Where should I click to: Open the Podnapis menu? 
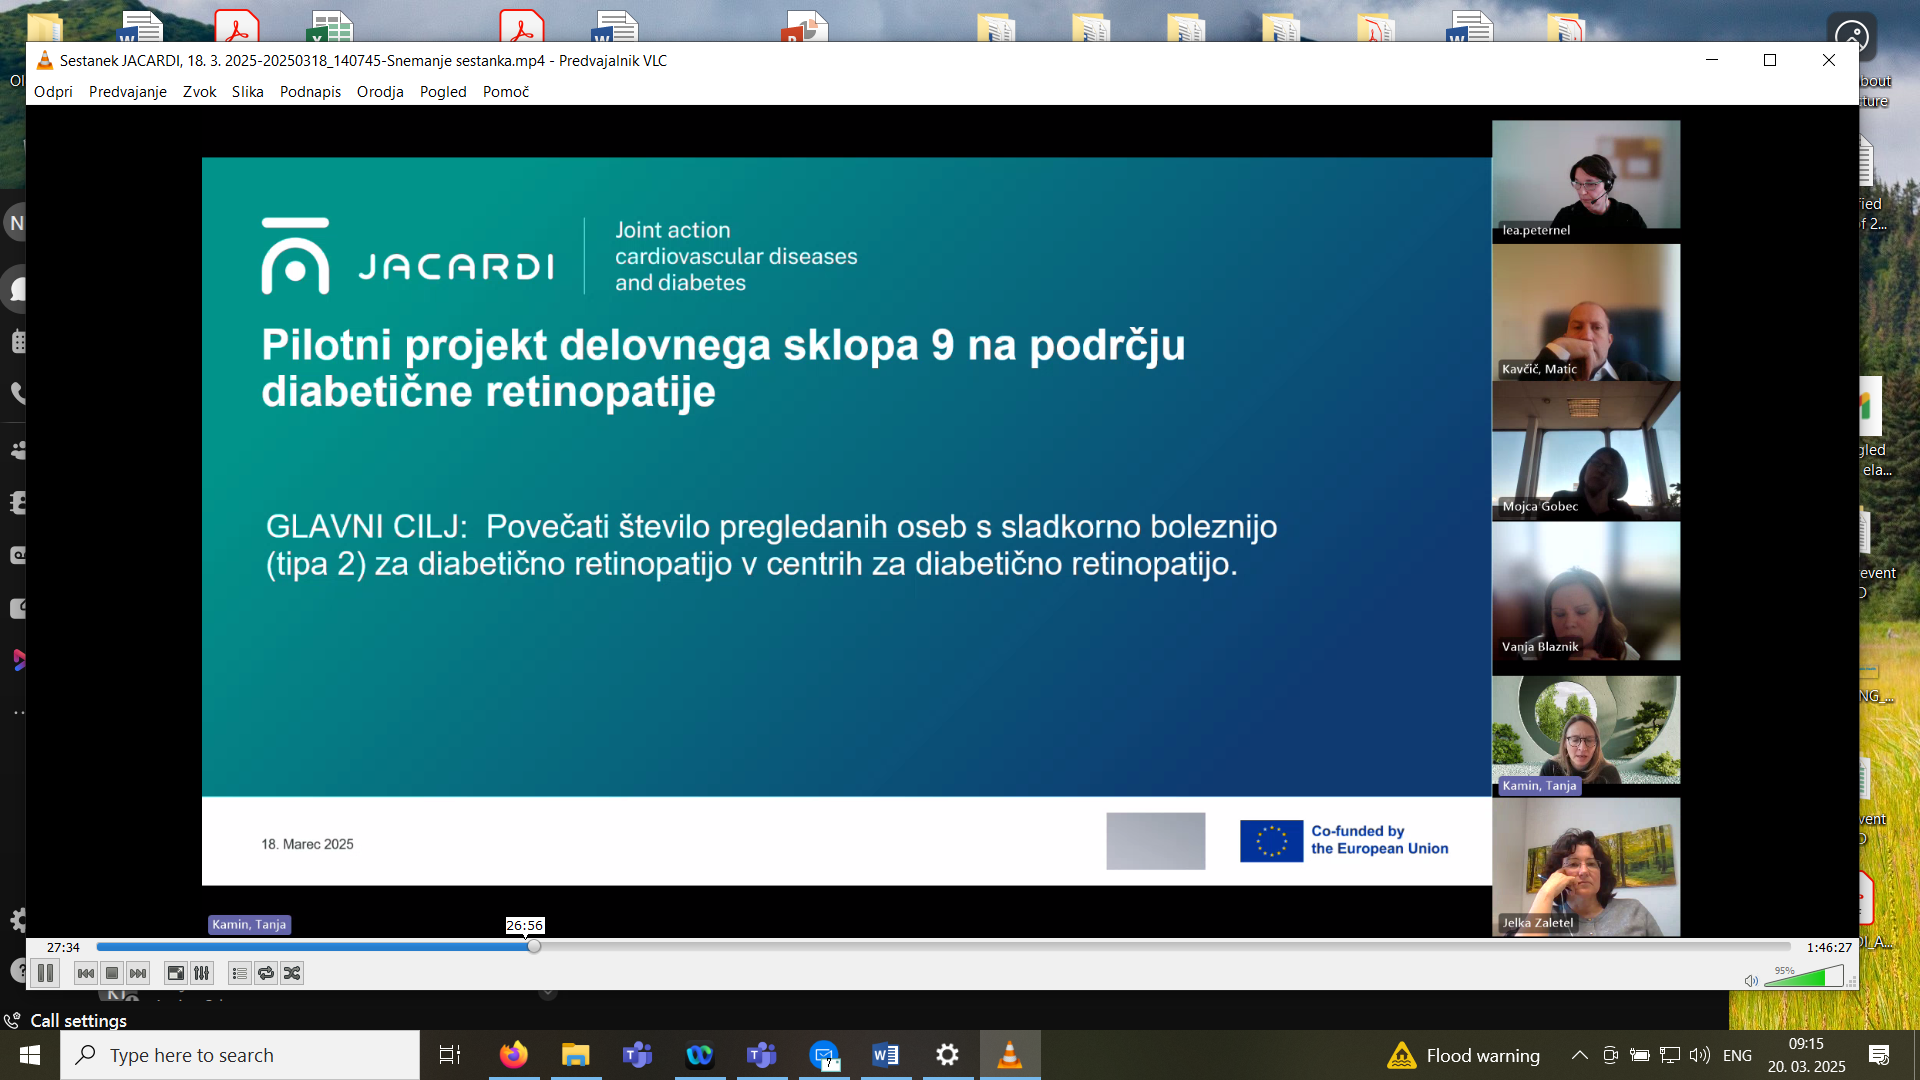pyautogui.click(x=310, y=91)
